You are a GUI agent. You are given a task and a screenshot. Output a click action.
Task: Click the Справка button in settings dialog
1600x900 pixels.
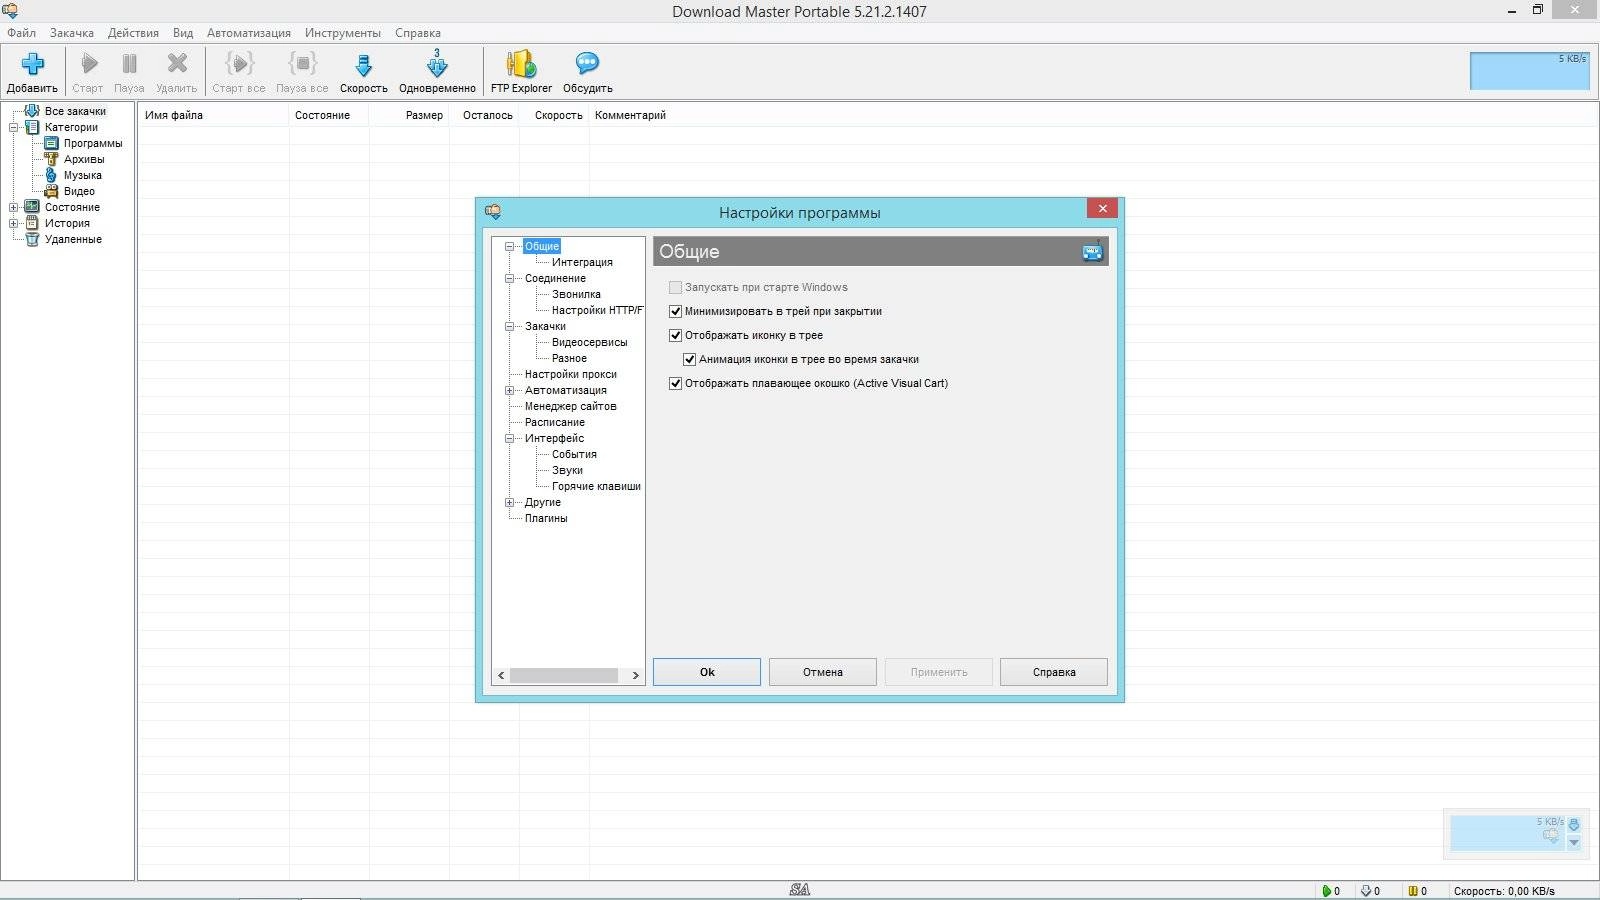click(x=1054, y=672)
